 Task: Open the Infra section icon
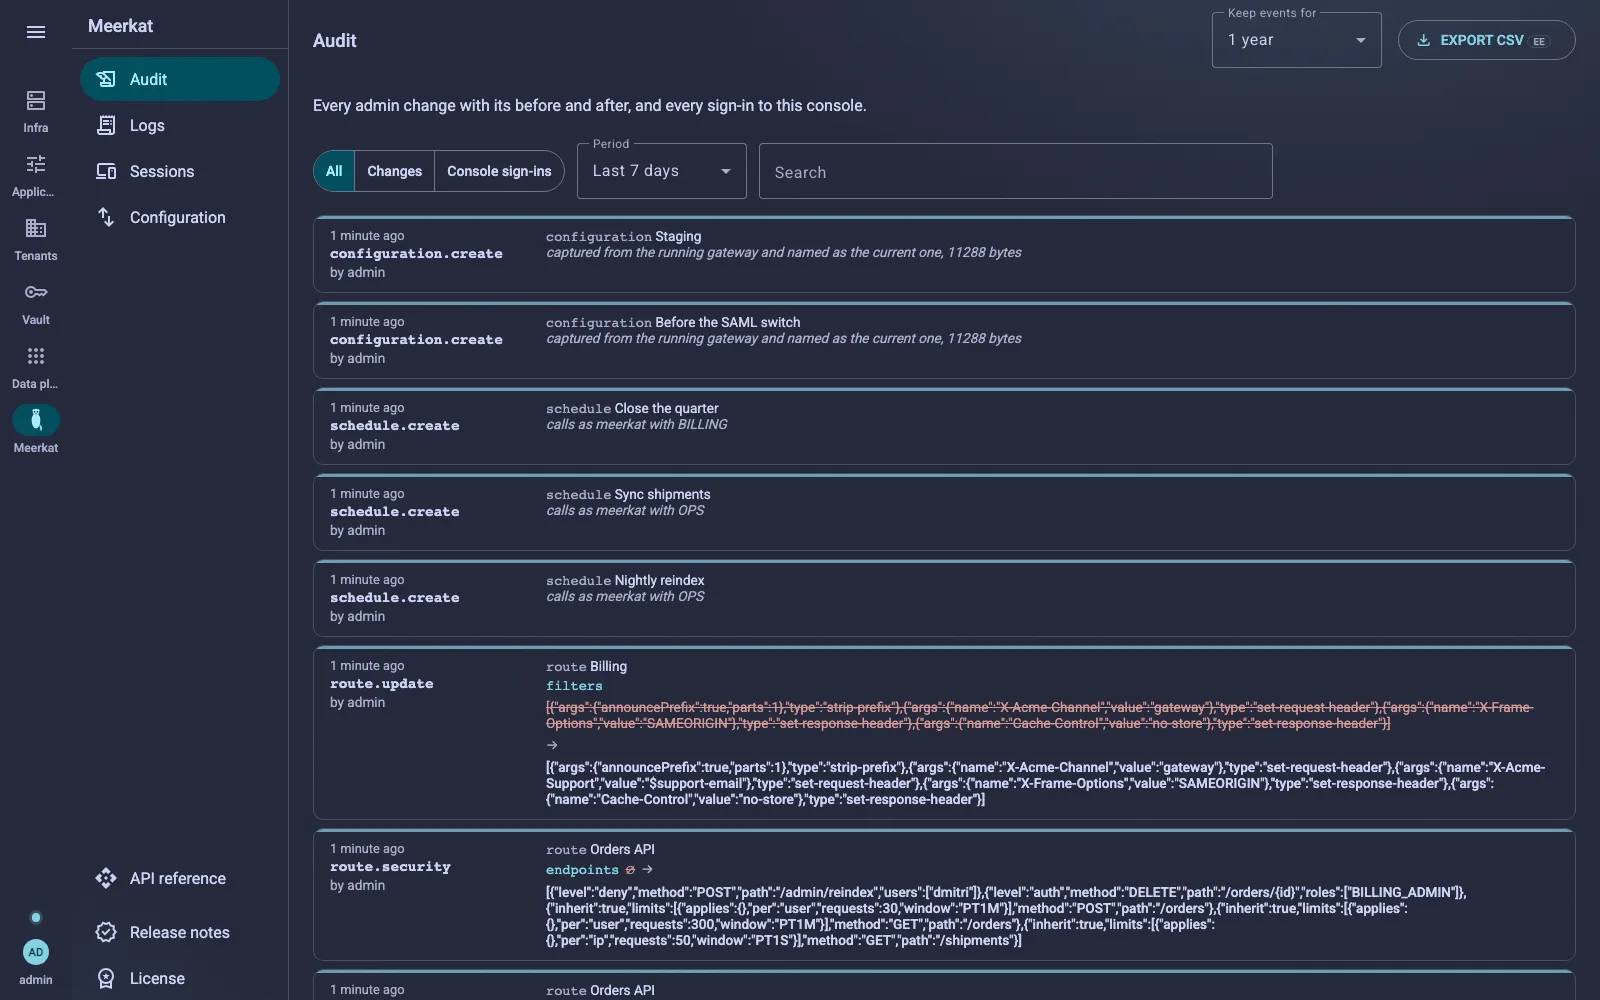click(x=36, y=100)
